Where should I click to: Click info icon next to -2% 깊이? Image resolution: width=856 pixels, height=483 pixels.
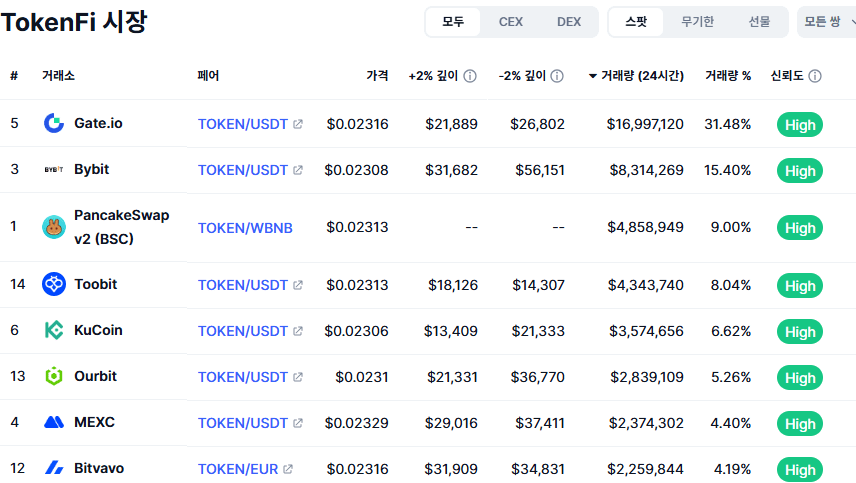[x=557, y=76]
